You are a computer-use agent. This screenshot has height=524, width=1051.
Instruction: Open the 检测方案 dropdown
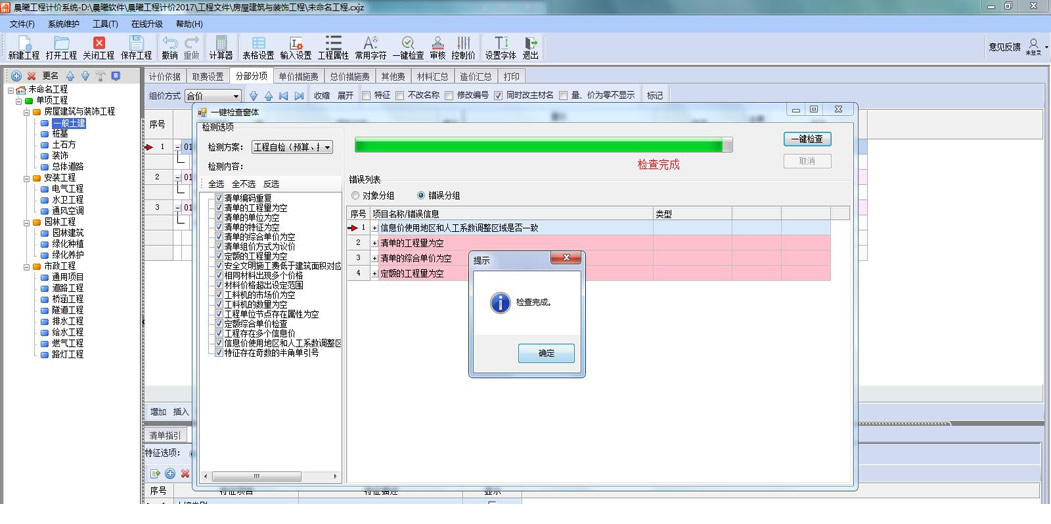pyautogui.click(x=292, y=146)
